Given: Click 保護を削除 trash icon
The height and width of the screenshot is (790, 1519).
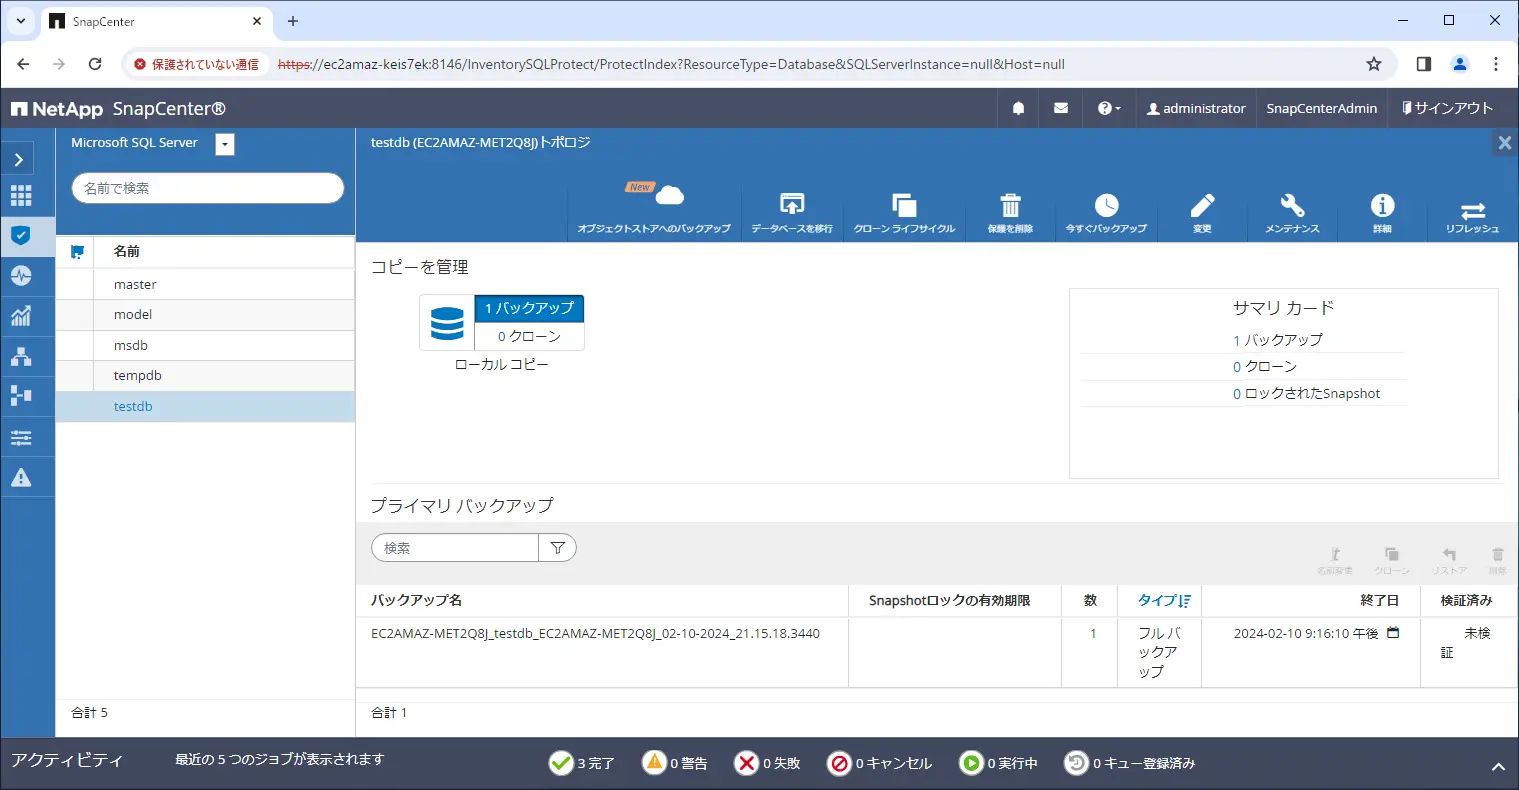Looking at the screenshot, I should pyautogui.click(x=1010, y=205).
